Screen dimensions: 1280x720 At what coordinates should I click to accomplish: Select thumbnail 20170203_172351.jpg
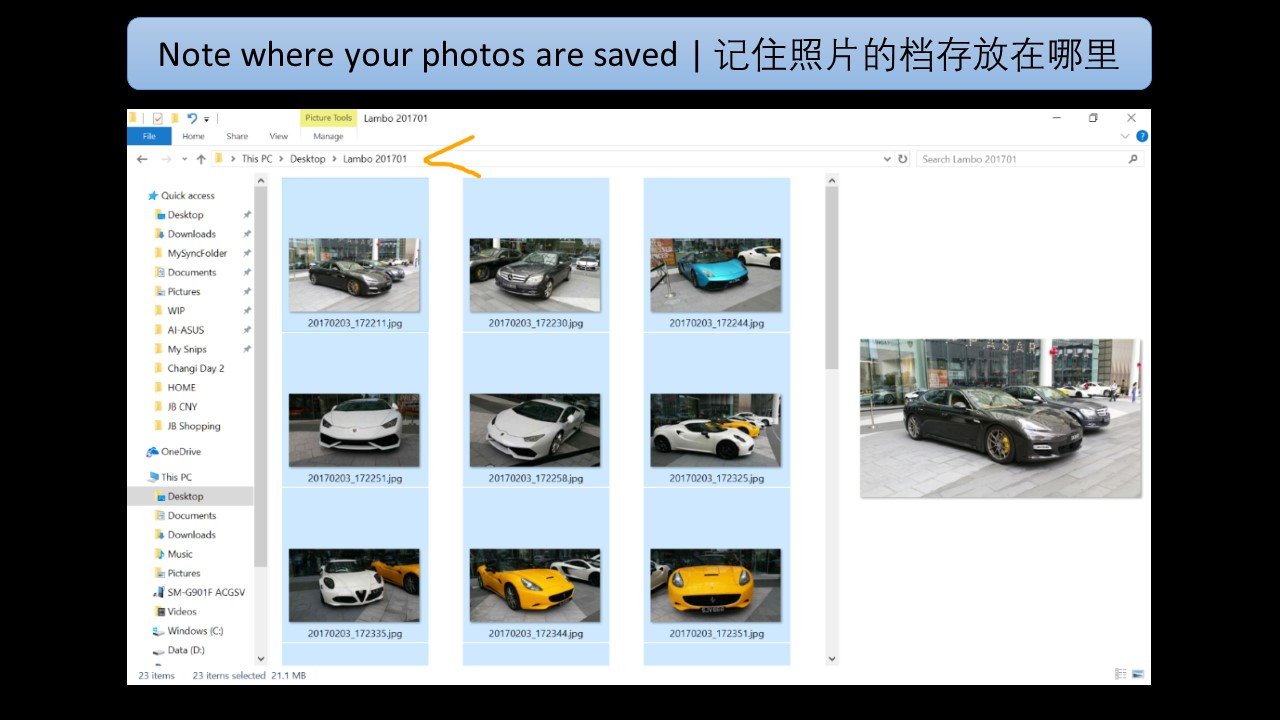pyautogui.click(x=716, y=585)
